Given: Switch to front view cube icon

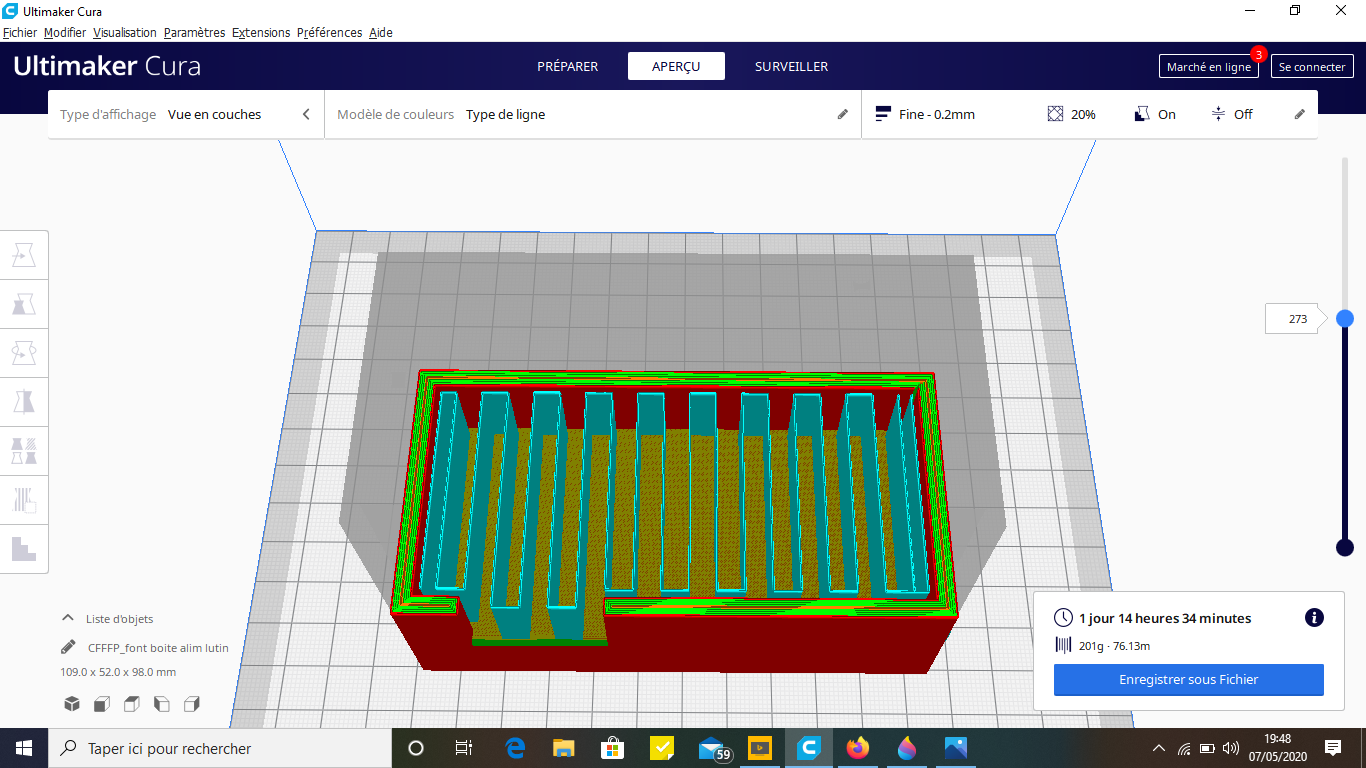Looking at the screenshot, I should (101, 704).
